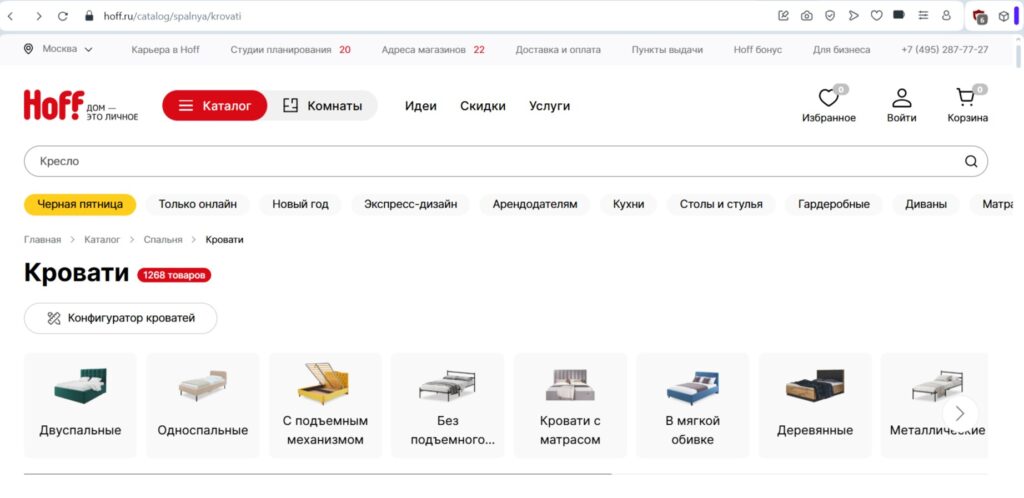
Task: Click the Адреса магазинов link
Action: 425,49
